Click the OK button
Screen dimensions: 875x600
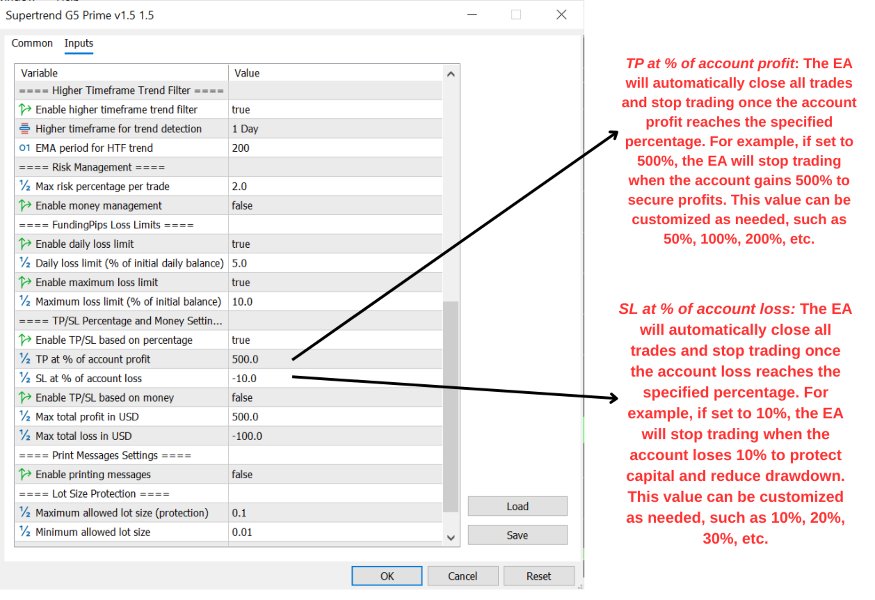point(387,576)
